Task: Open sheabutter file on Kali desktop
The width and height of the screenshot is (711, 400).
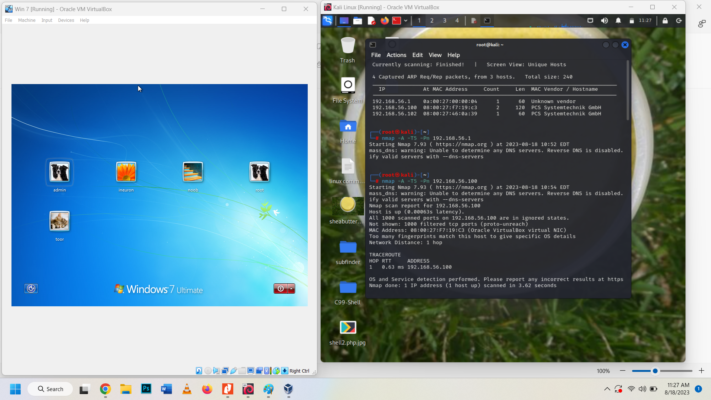Action: click(347, 210)
